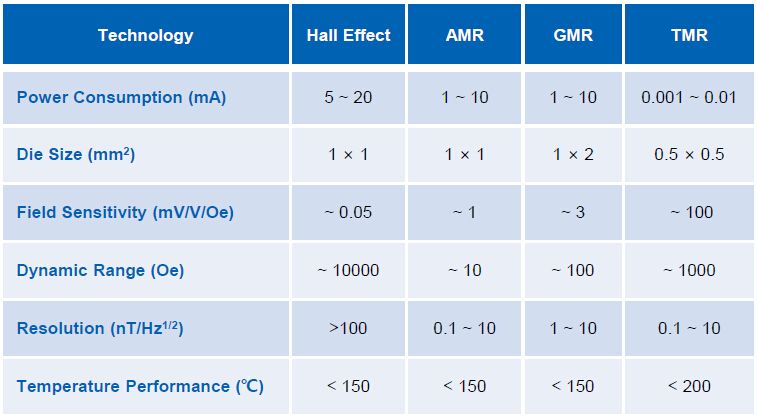Select the Resolution row label

click(100, 328)
